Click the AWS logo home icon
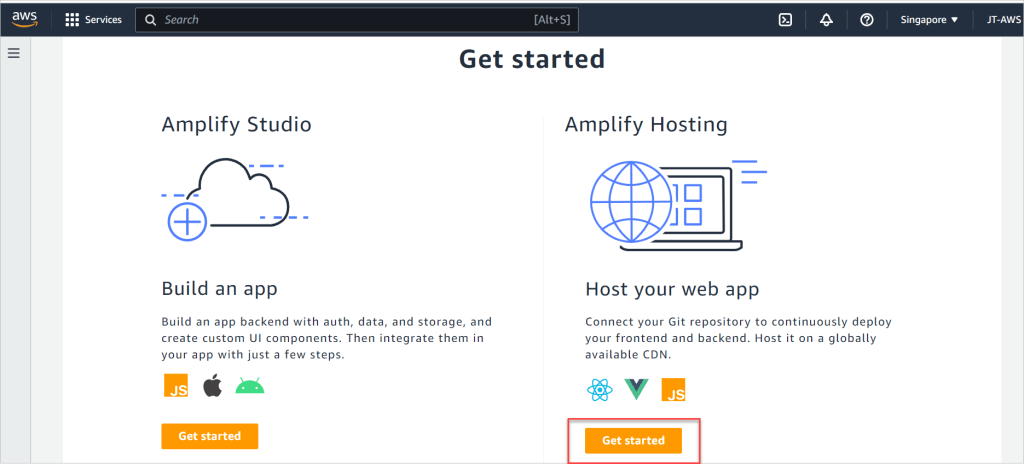 (x=24, y=19)
